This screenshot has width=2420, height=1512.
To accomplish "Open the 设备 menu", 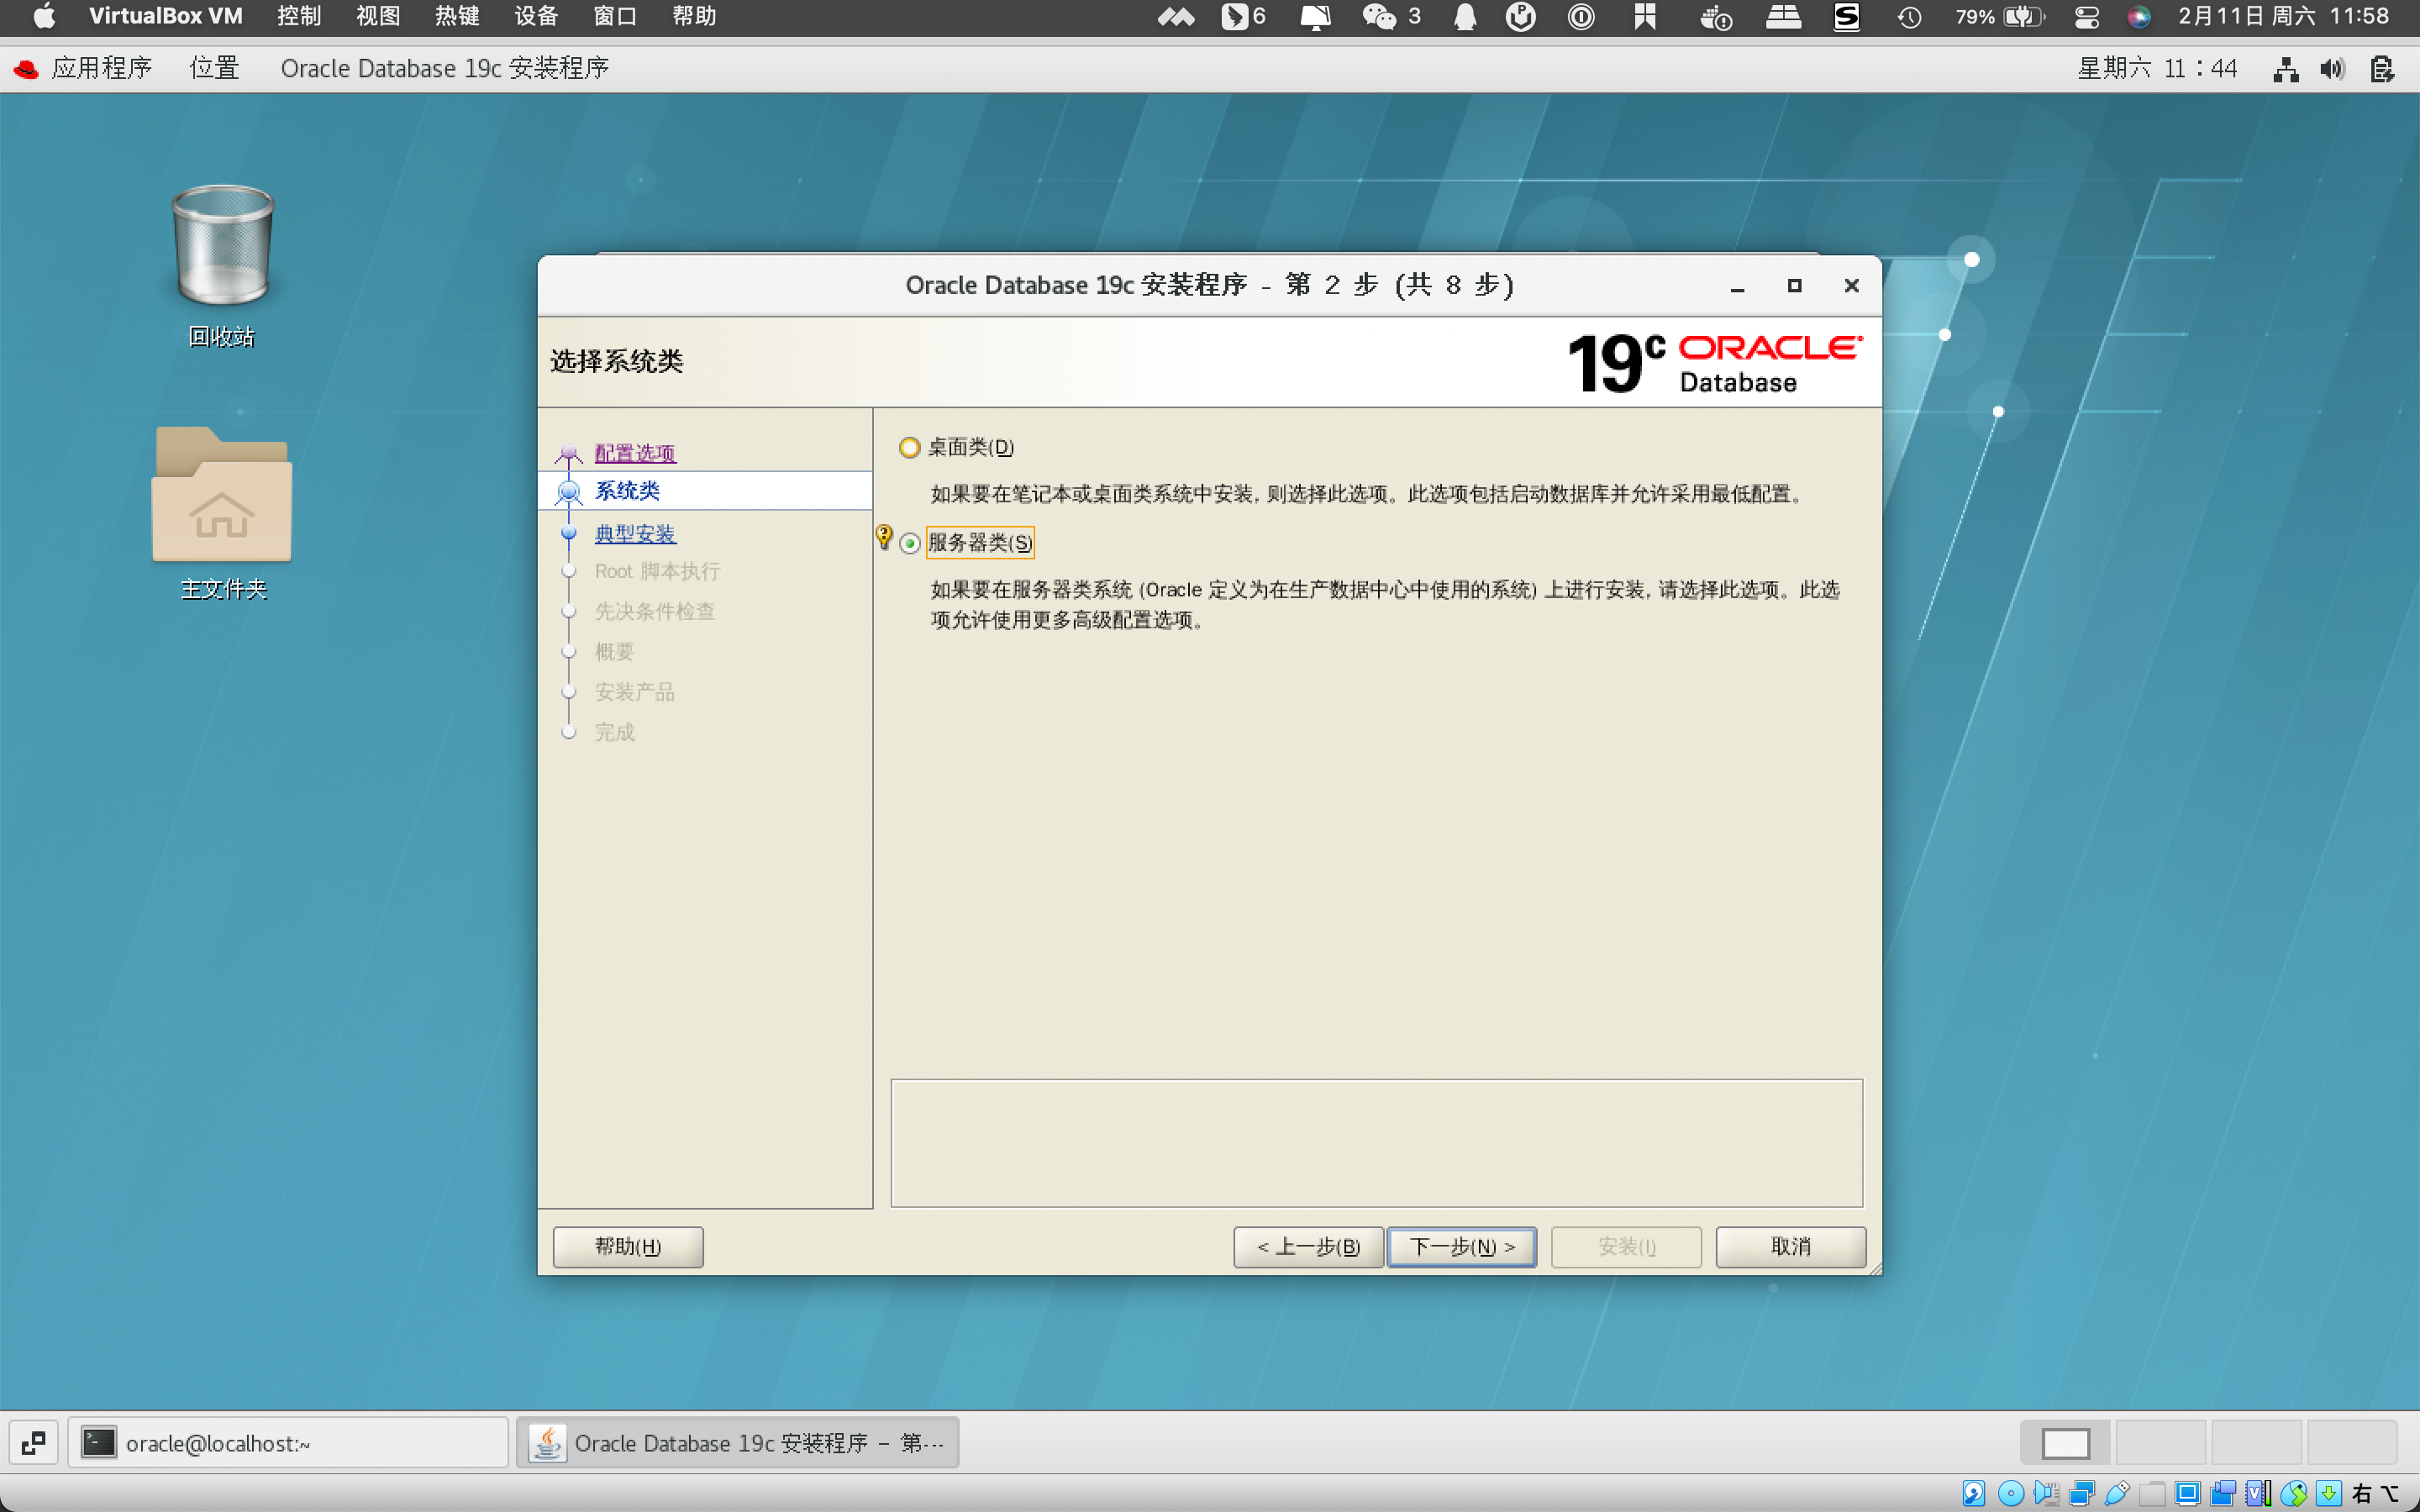I will (x=536, y=16).
